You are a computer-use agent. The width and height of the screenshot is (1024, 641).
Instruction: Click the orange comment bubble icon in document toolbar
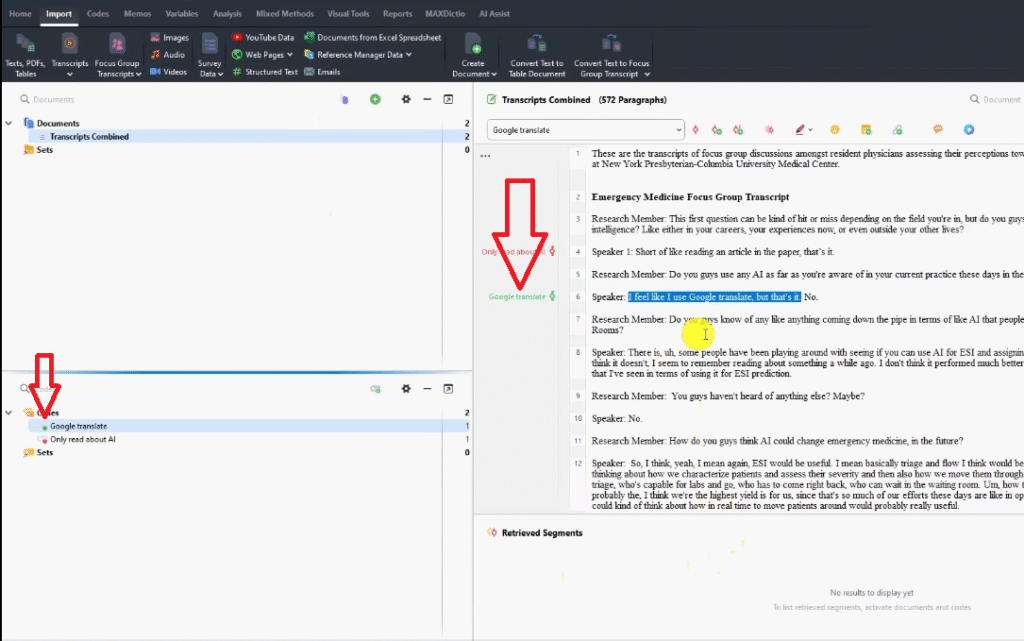[x=938, y=130]
